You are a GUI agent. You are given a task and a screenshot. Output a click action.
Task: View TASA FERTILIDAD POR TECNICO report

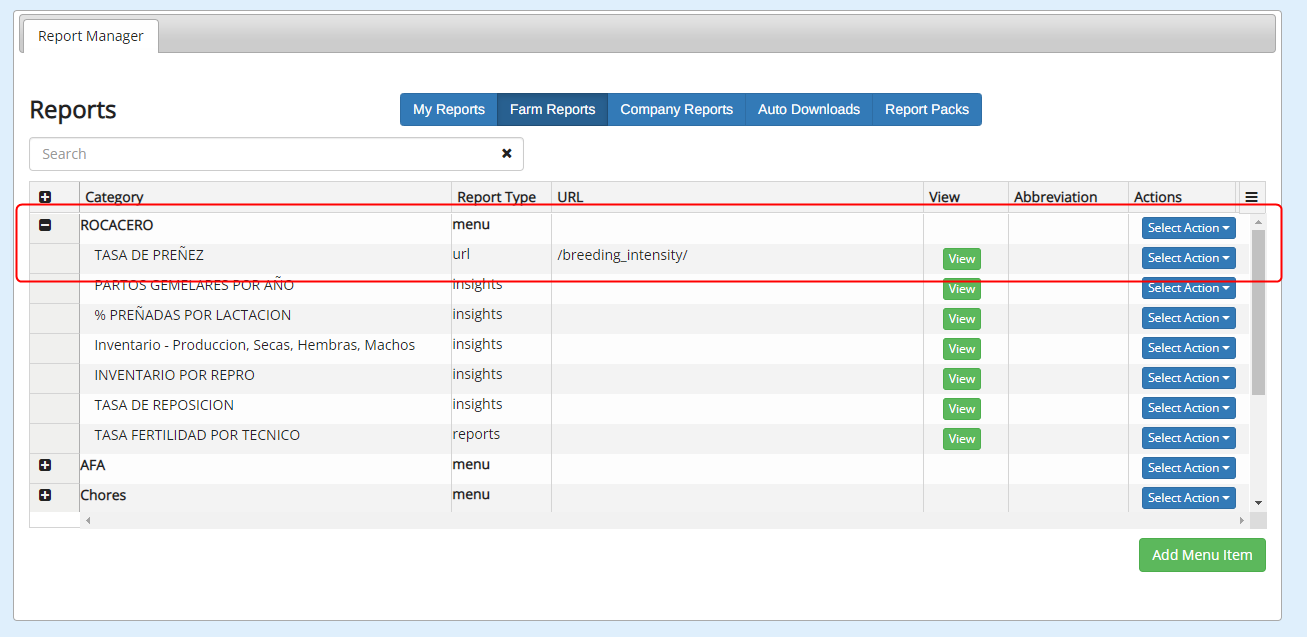click(x=961, y=439)
